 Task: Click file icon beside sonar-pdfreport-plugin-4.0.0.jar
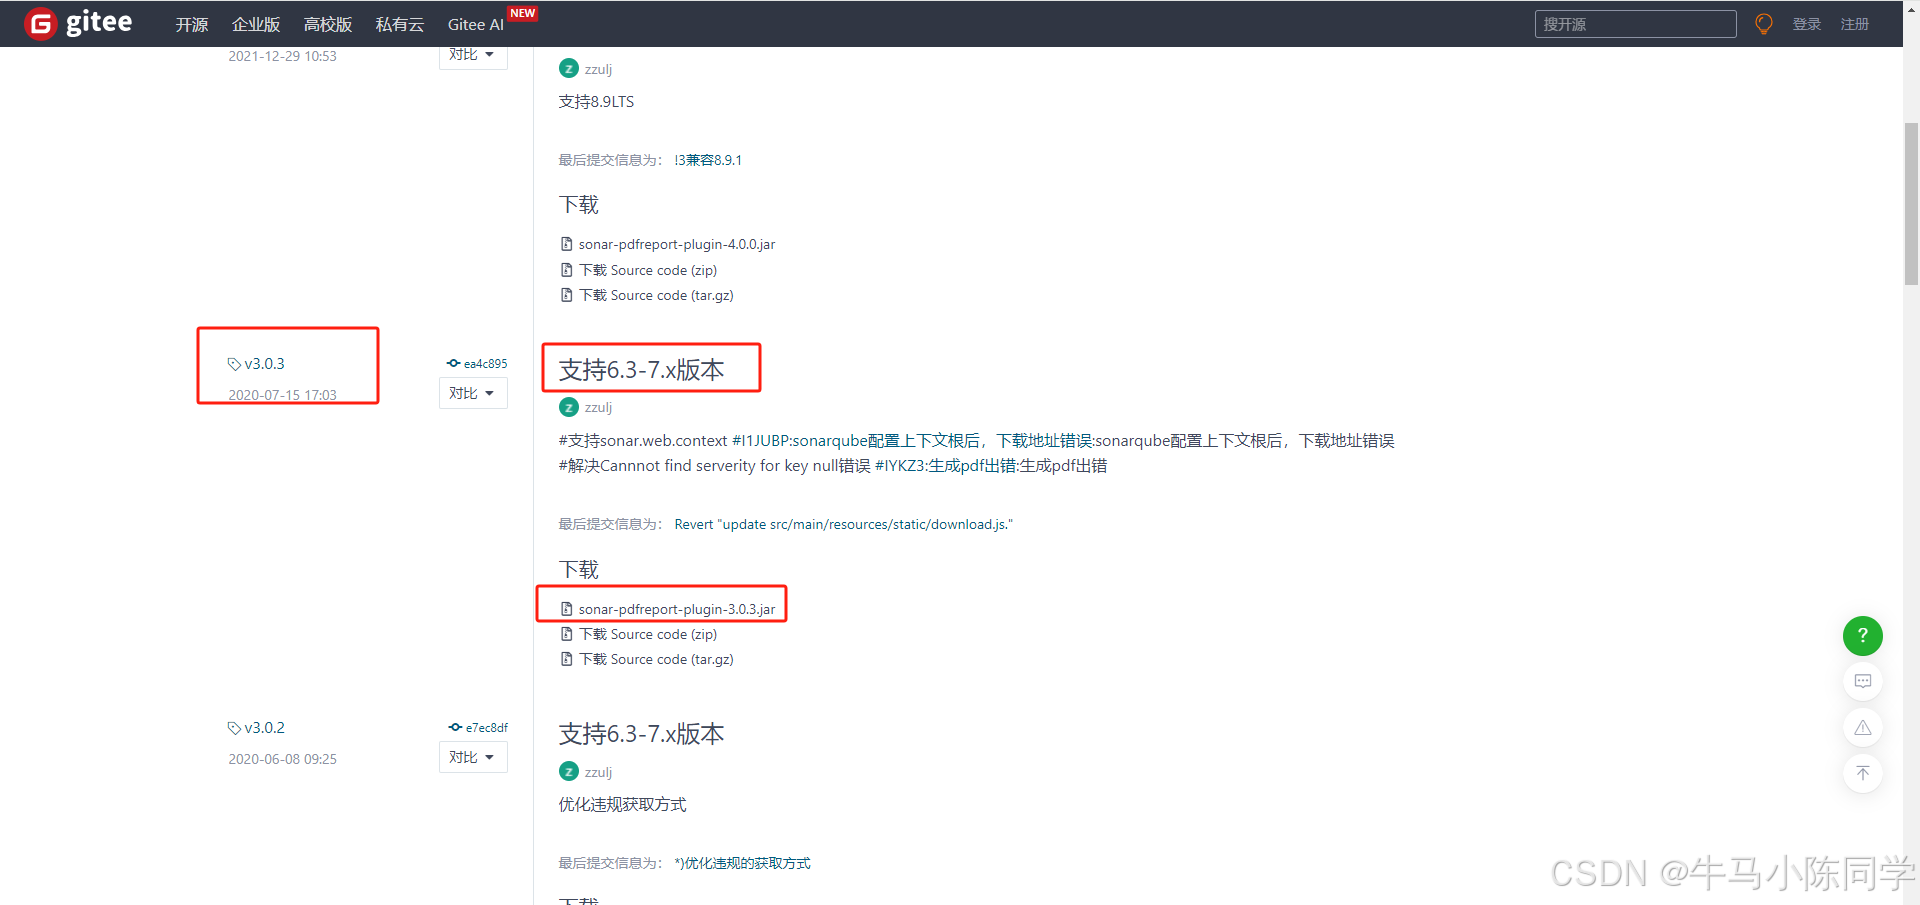[x=567, y=244]
